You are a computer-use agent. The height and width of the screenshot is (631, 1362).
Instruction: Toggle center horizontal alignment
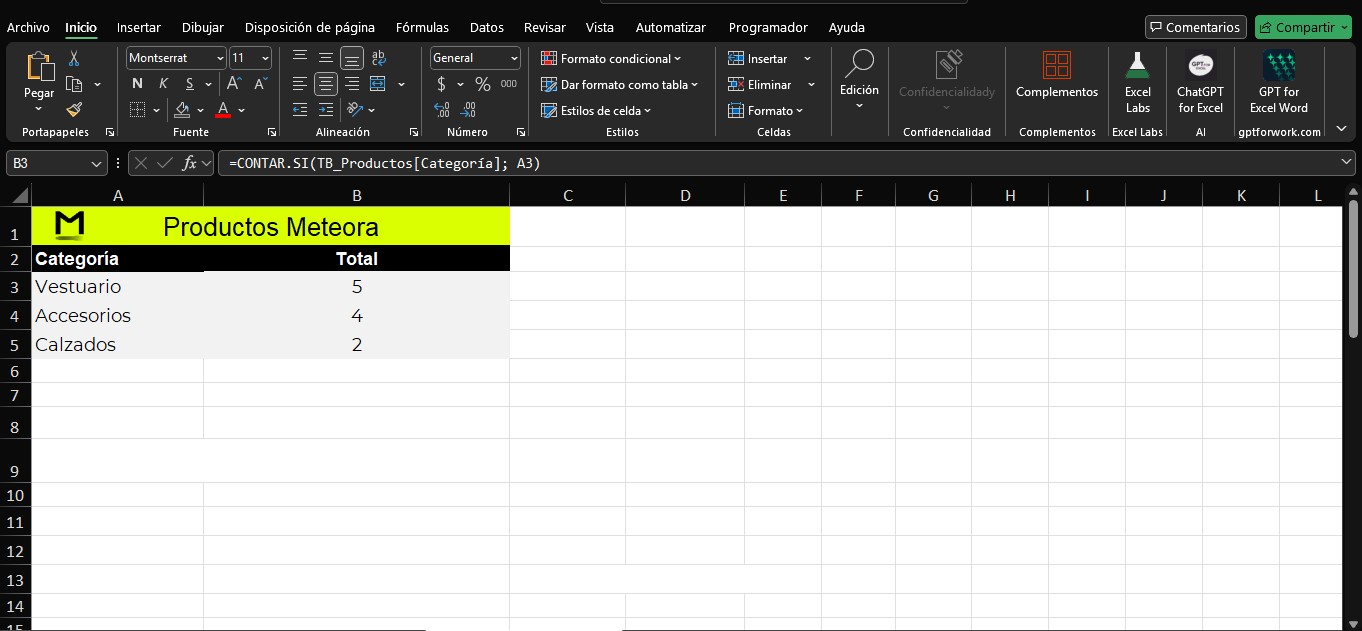click(x=326, y=84)
